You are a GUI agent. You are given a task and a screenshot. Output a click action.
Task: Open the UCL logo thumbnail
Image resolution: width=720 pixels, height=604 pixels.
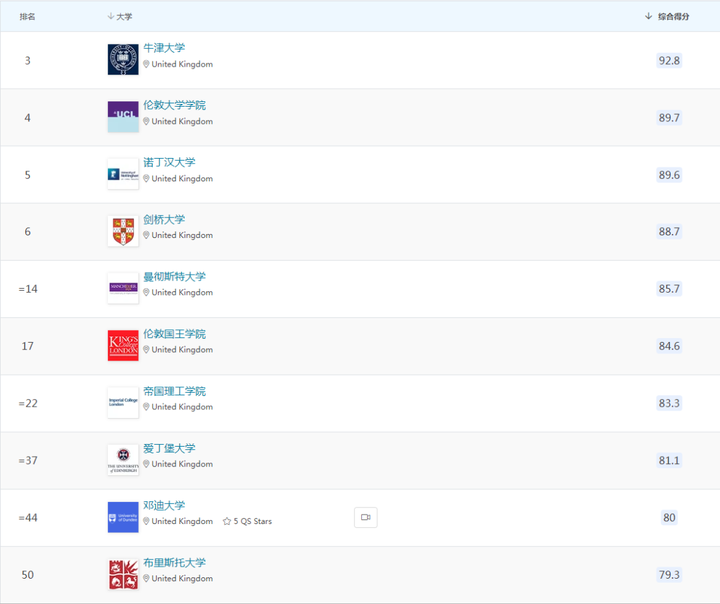(123, 117)
